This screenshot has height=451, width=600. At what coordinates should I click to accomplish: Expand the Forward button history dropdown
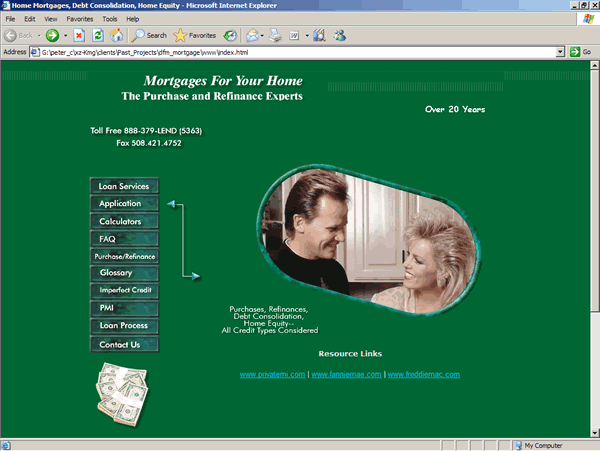65,36
